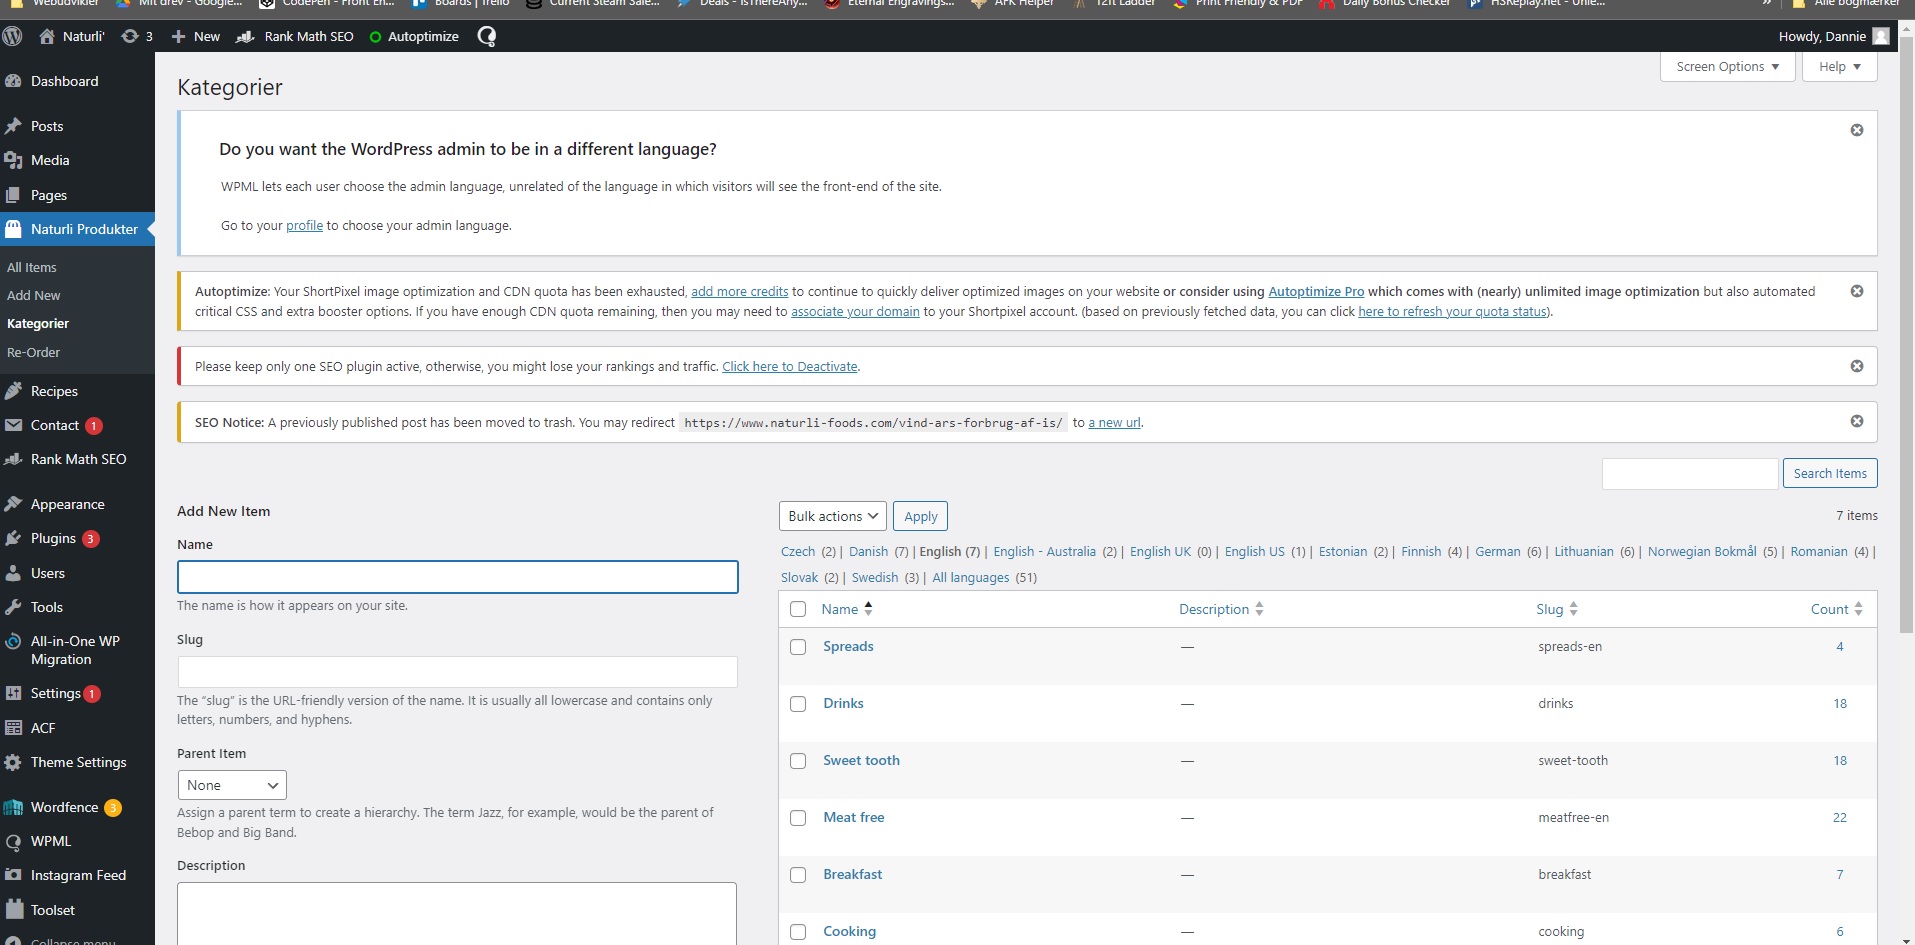Screen dimensions: 1915x945
Task: Open Naturli Produkter menu
Action: (x=77, y=229)
